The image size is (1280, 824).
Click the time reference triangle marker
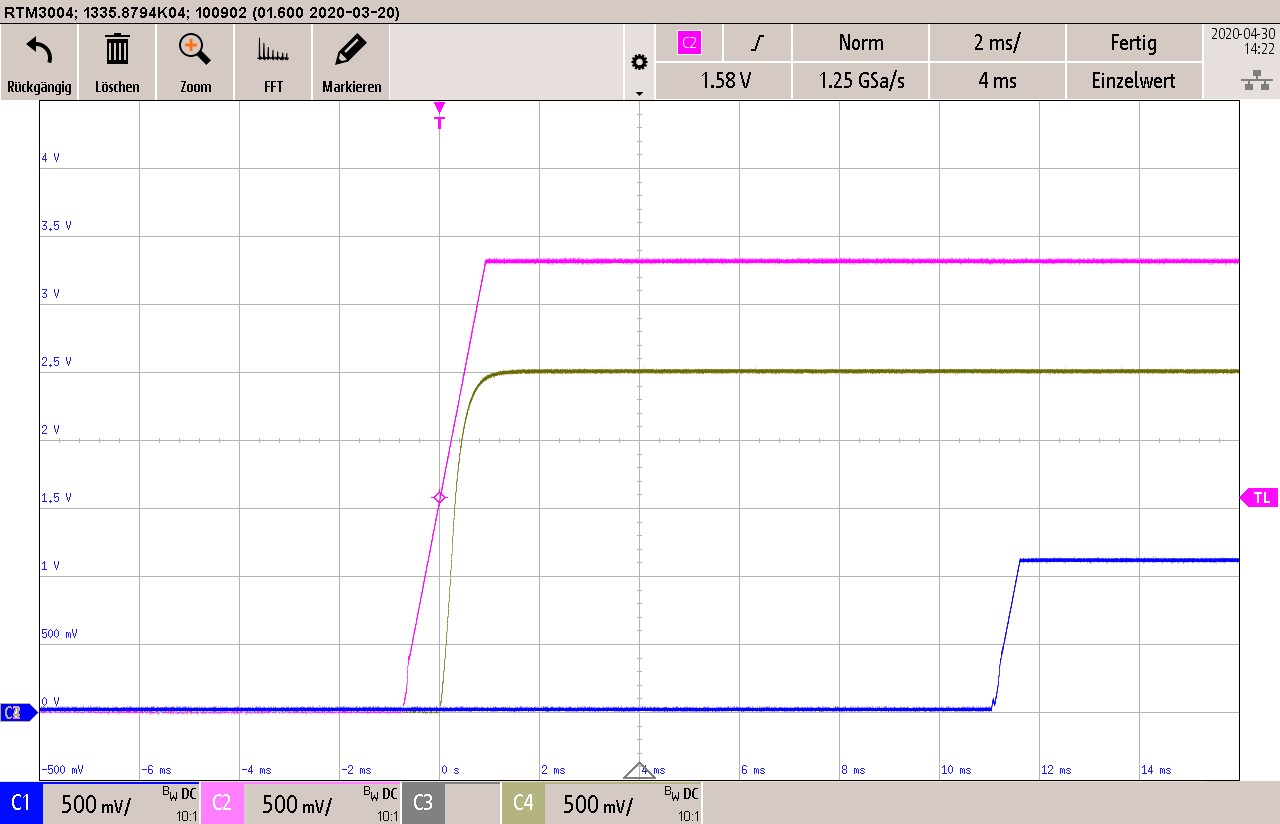click(x=638, y=770)
